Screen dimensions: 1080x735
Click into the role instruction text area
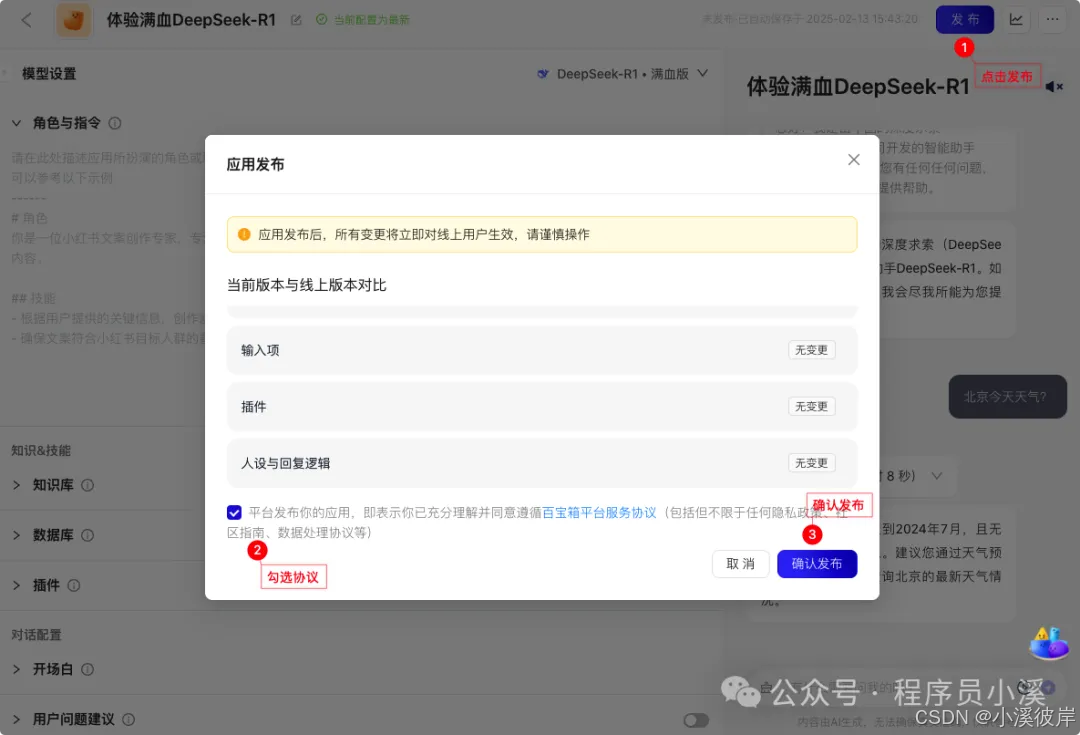108,248
